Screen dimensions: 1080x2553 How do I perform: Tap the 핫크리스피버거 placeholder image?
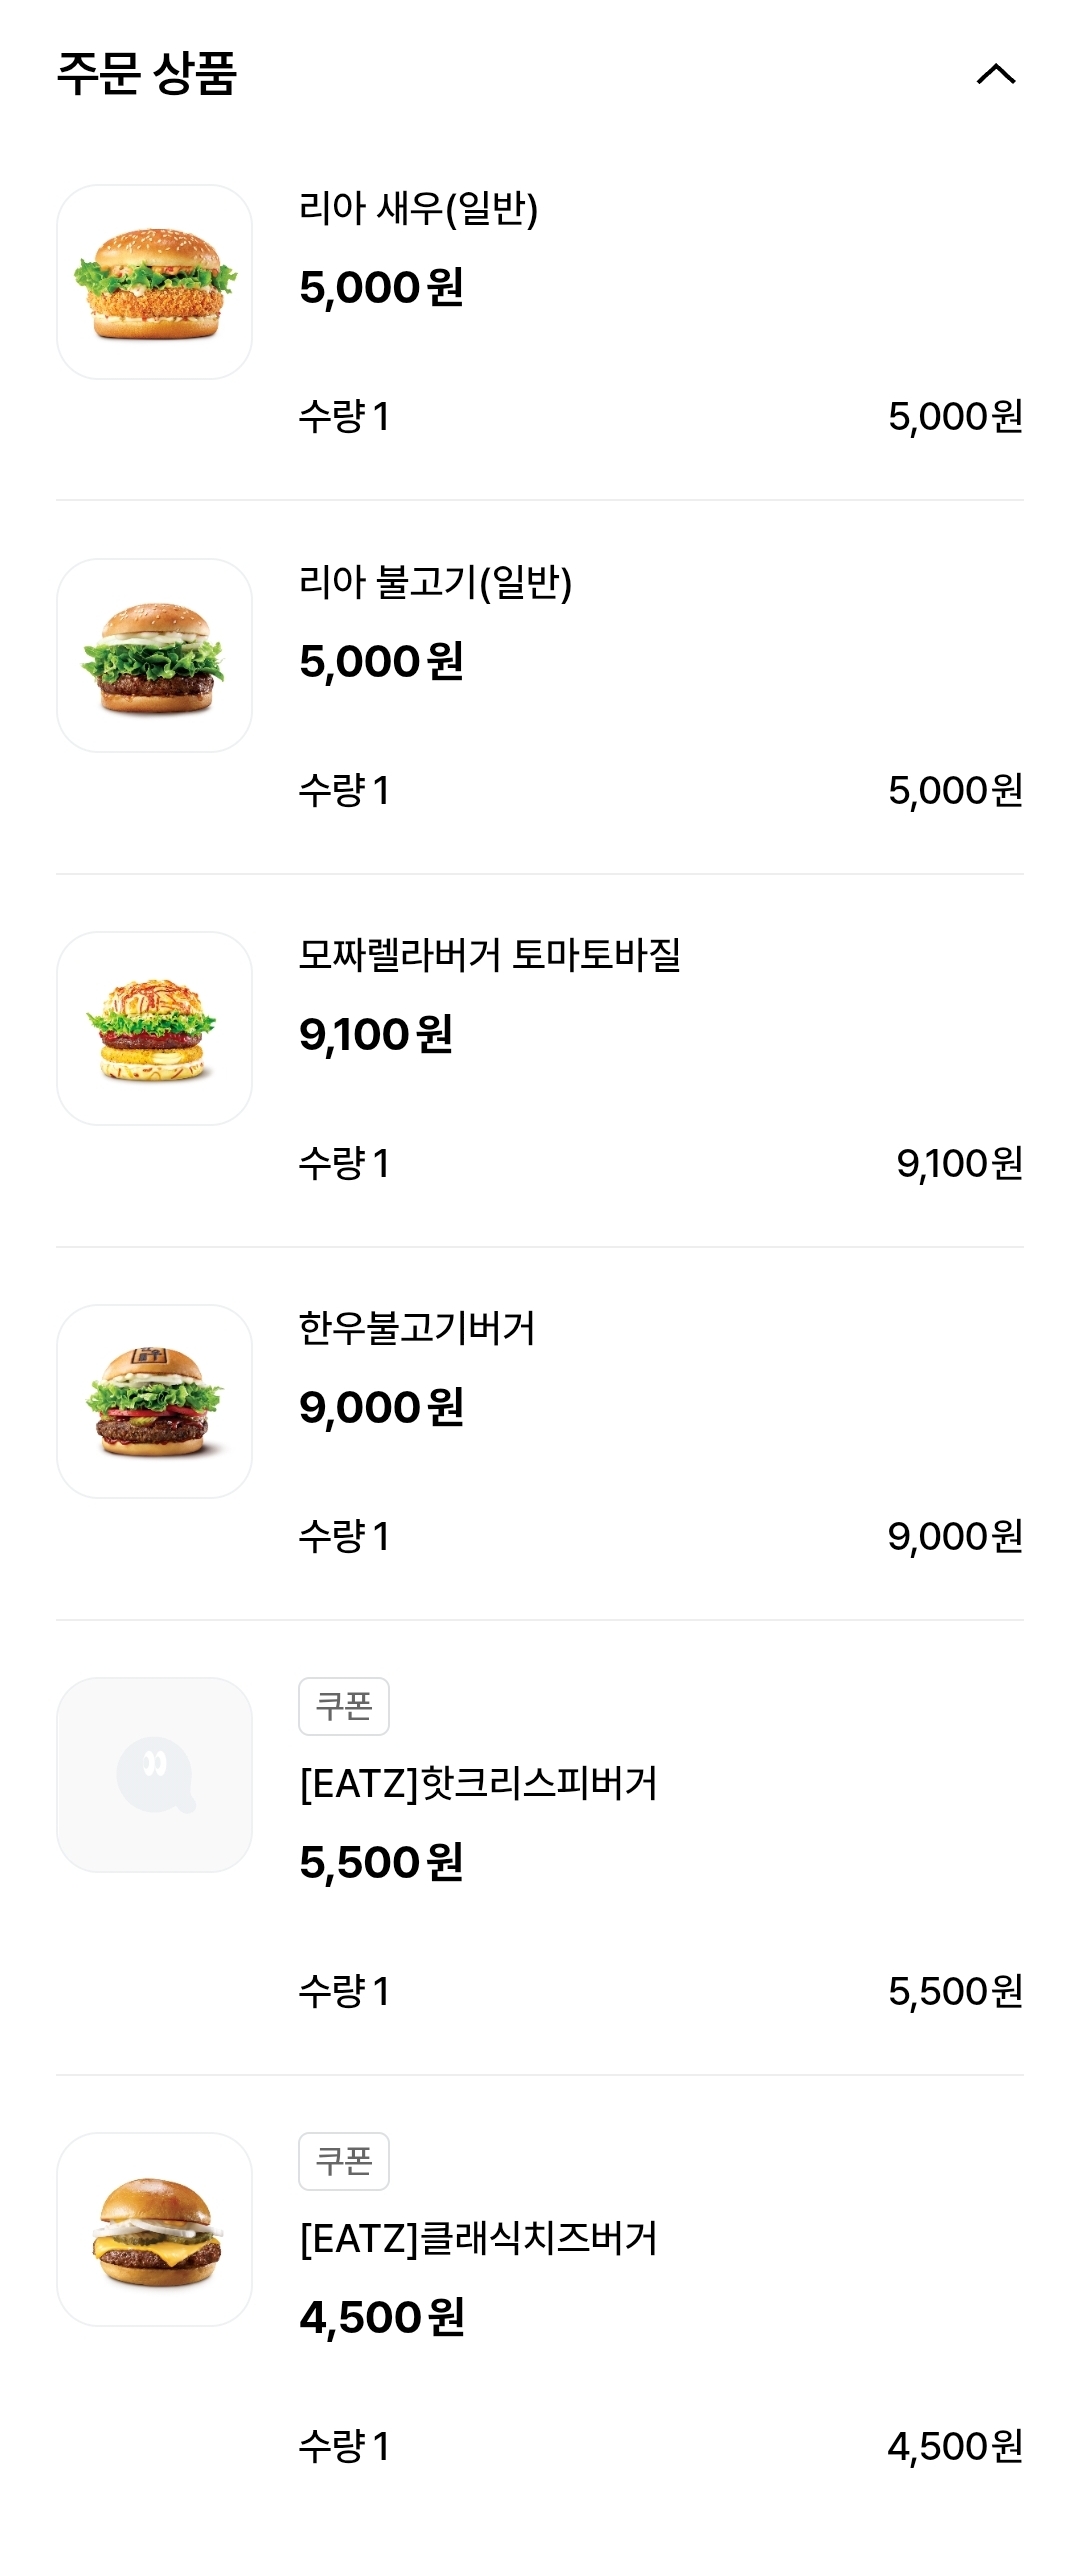[x=154, y=1774]
